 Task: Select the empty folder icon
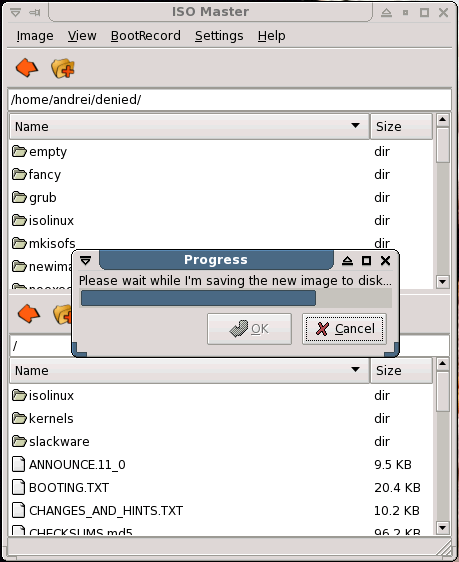(19, 152)
